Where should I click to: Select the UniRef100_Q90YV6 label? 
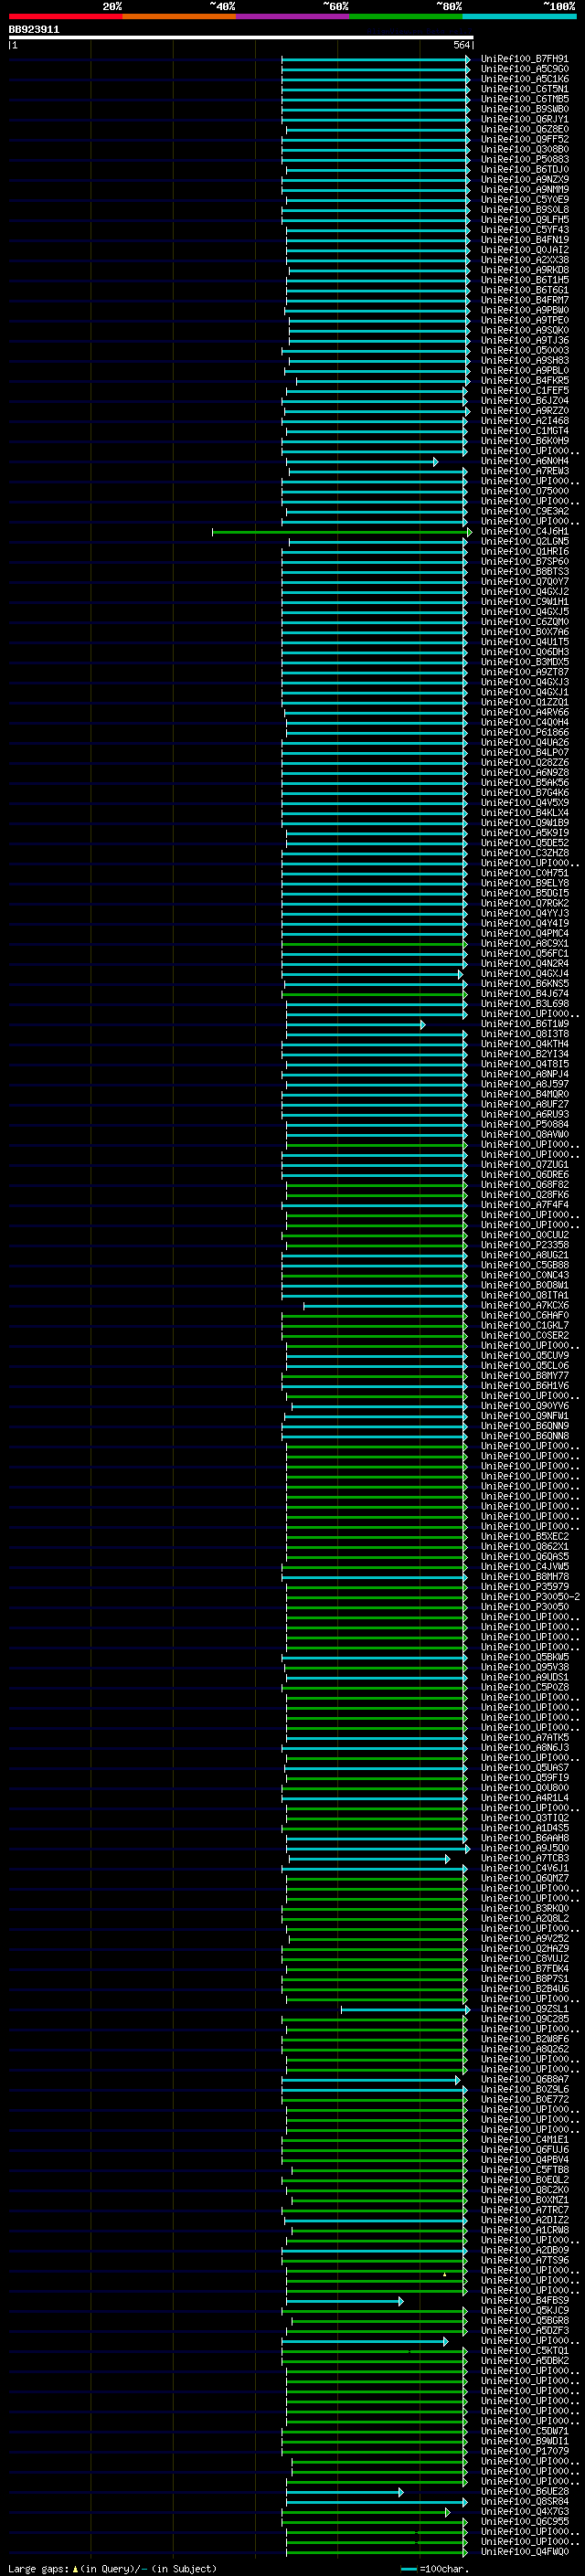click(524, 1407)
